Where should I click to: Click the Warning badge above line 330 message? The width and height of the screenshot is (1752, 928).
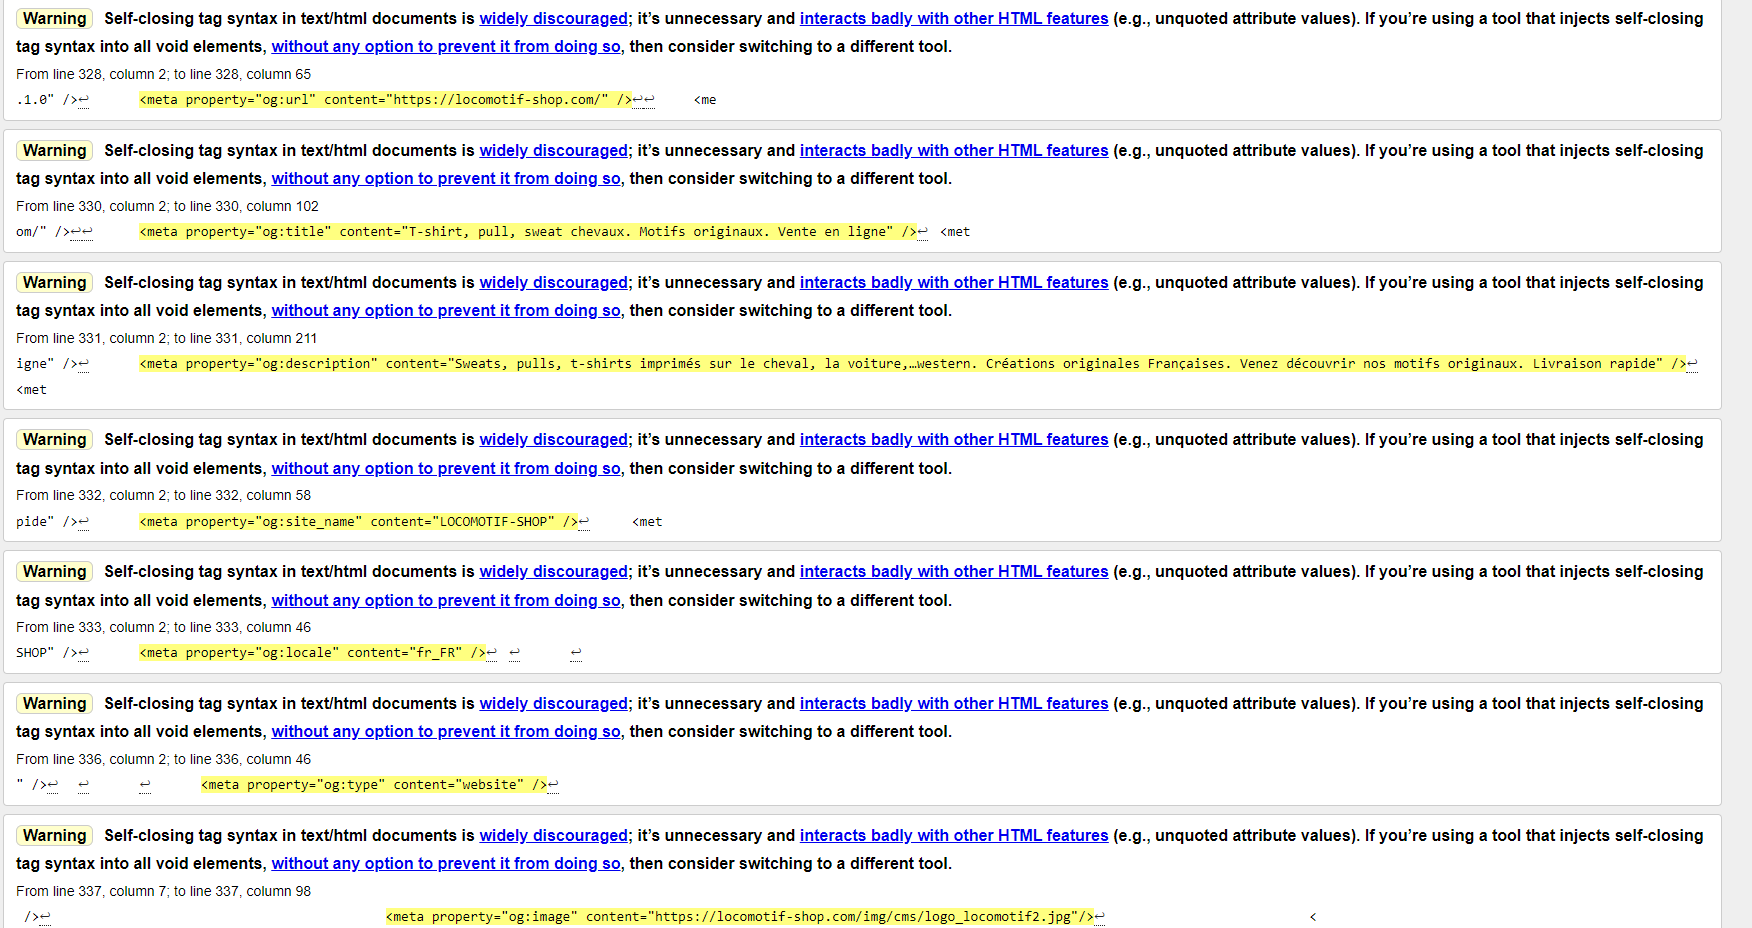[55, 151]
